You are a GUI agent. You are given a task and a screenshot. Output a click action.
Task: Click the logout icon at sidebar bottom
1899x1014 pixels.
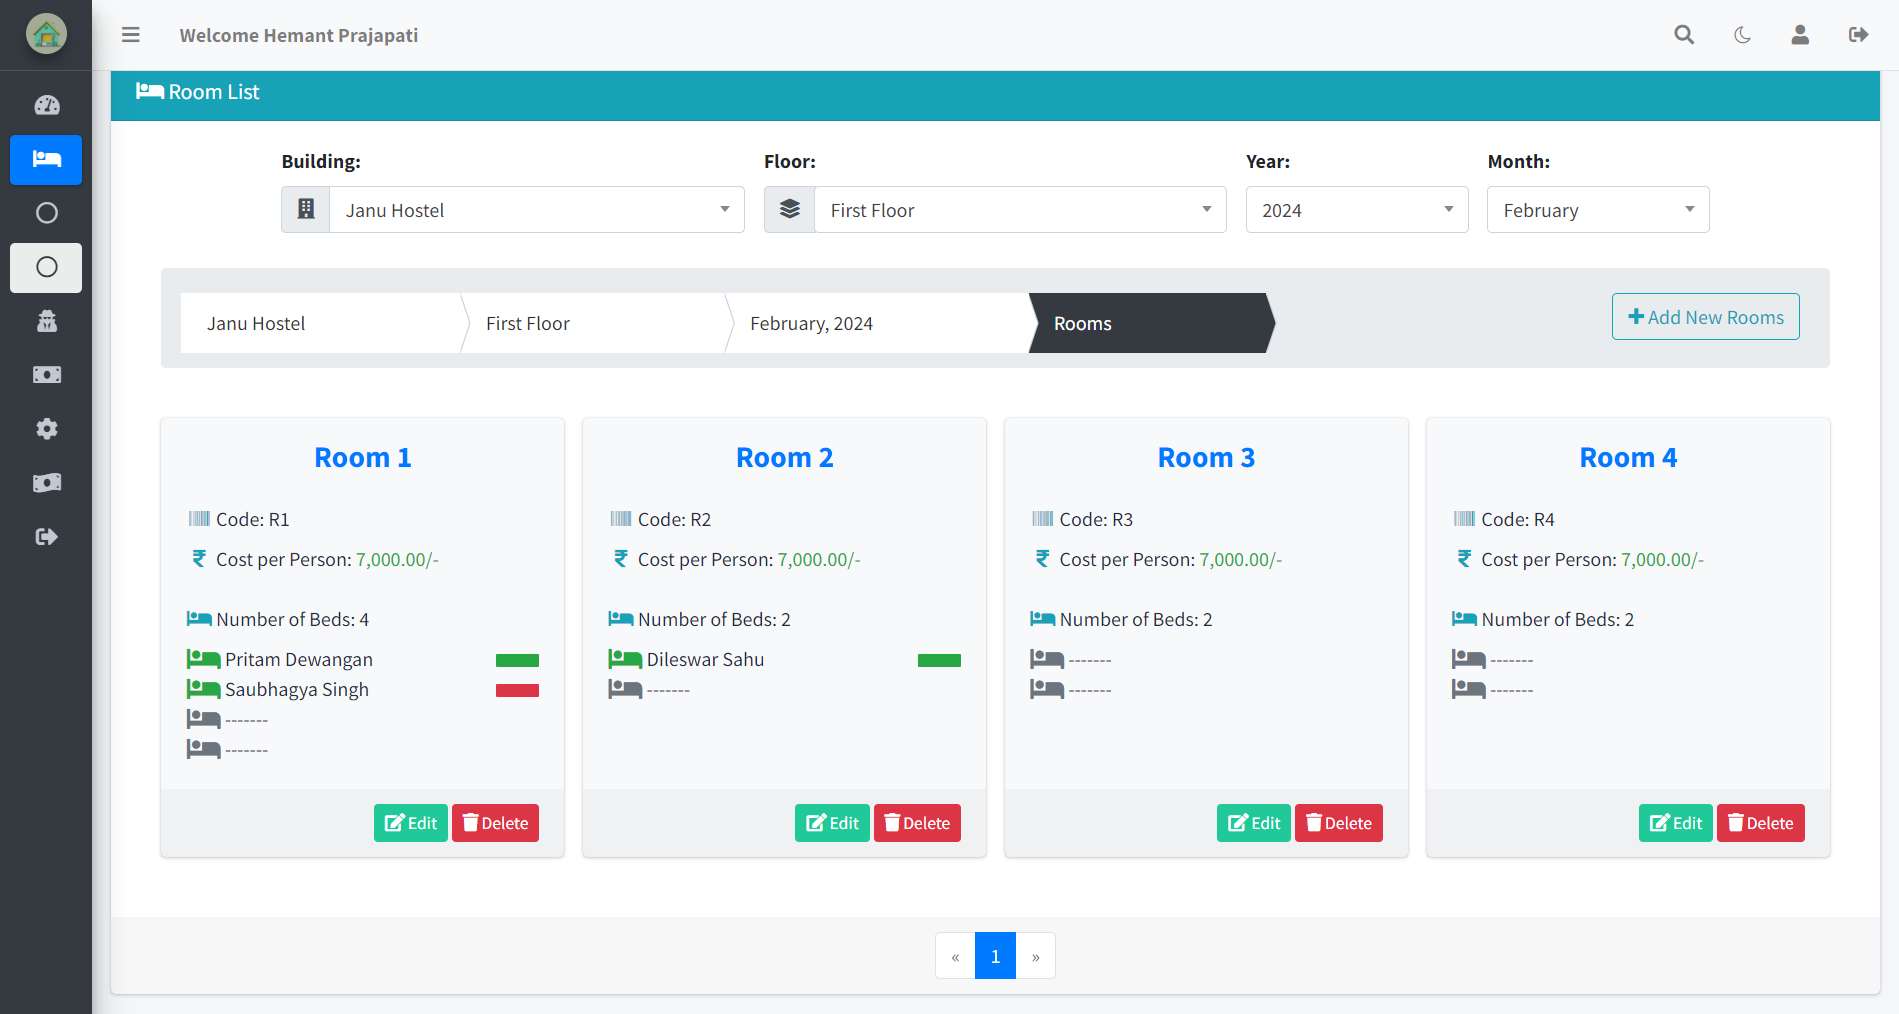46,536
